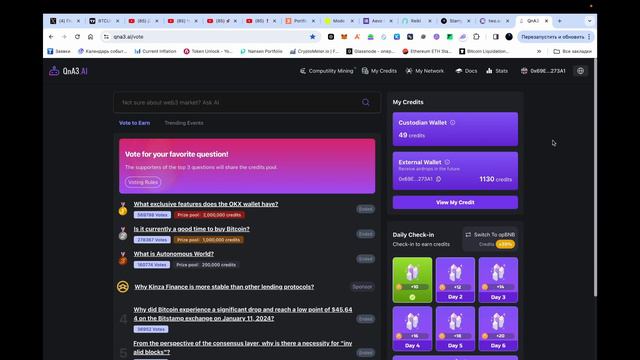The image size is (640, 360).
Task: Click the 1130 credits external wallet balance
Action: click(495, 179)
